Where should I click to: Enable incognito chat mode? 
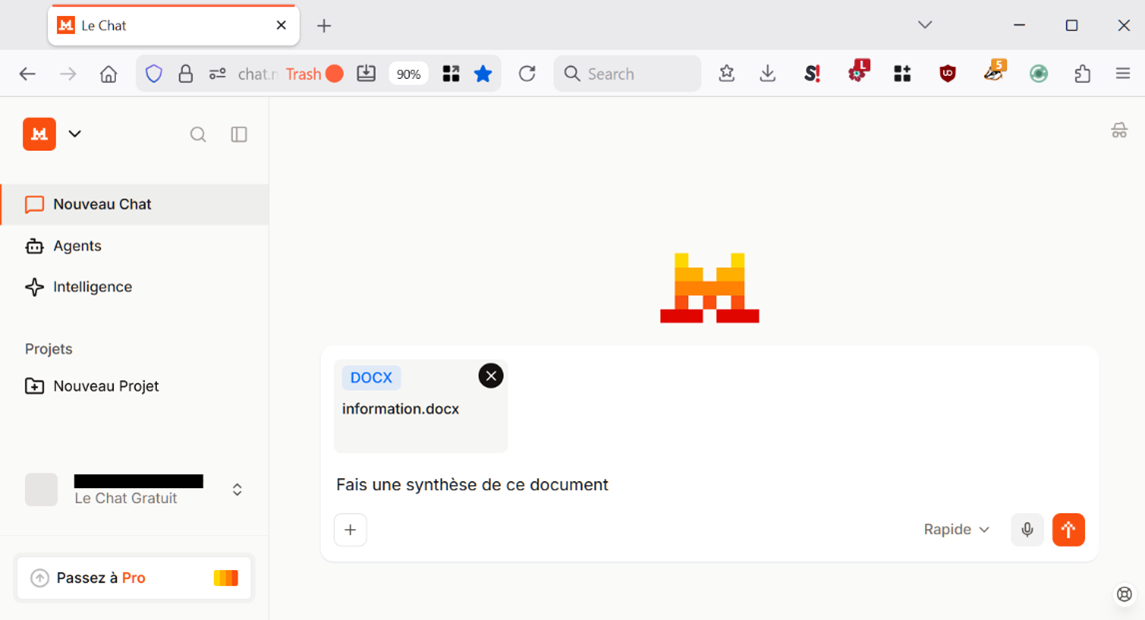point(1119,129)
